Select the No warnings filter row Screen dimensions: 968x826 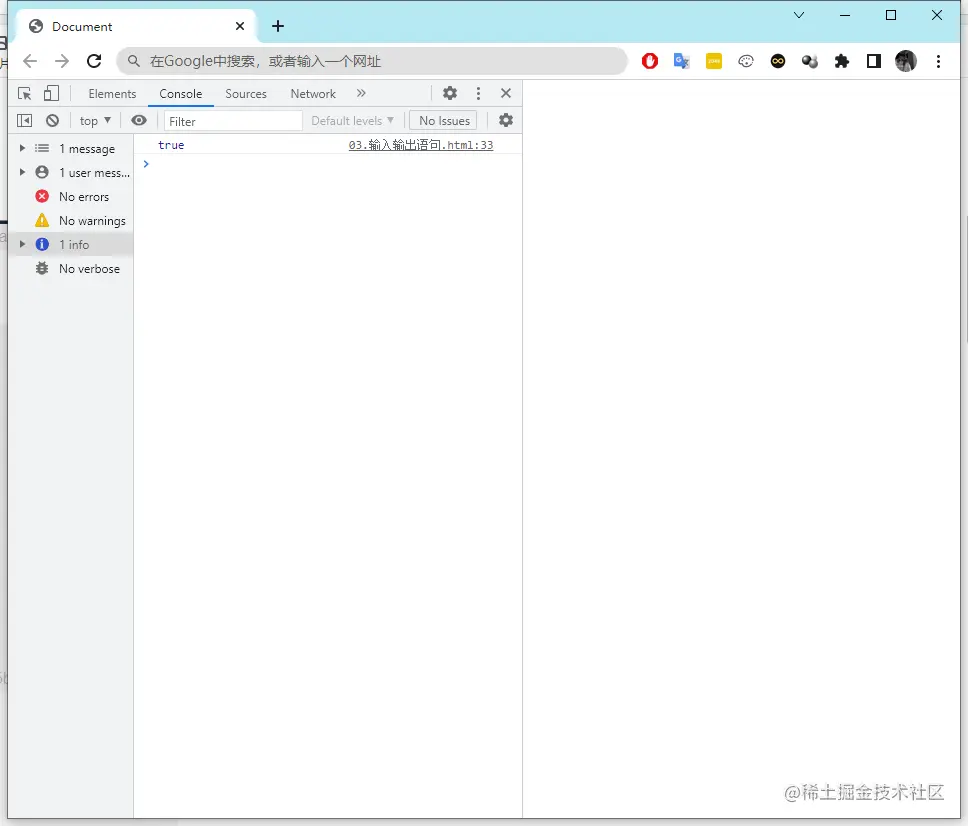[72, 220]
